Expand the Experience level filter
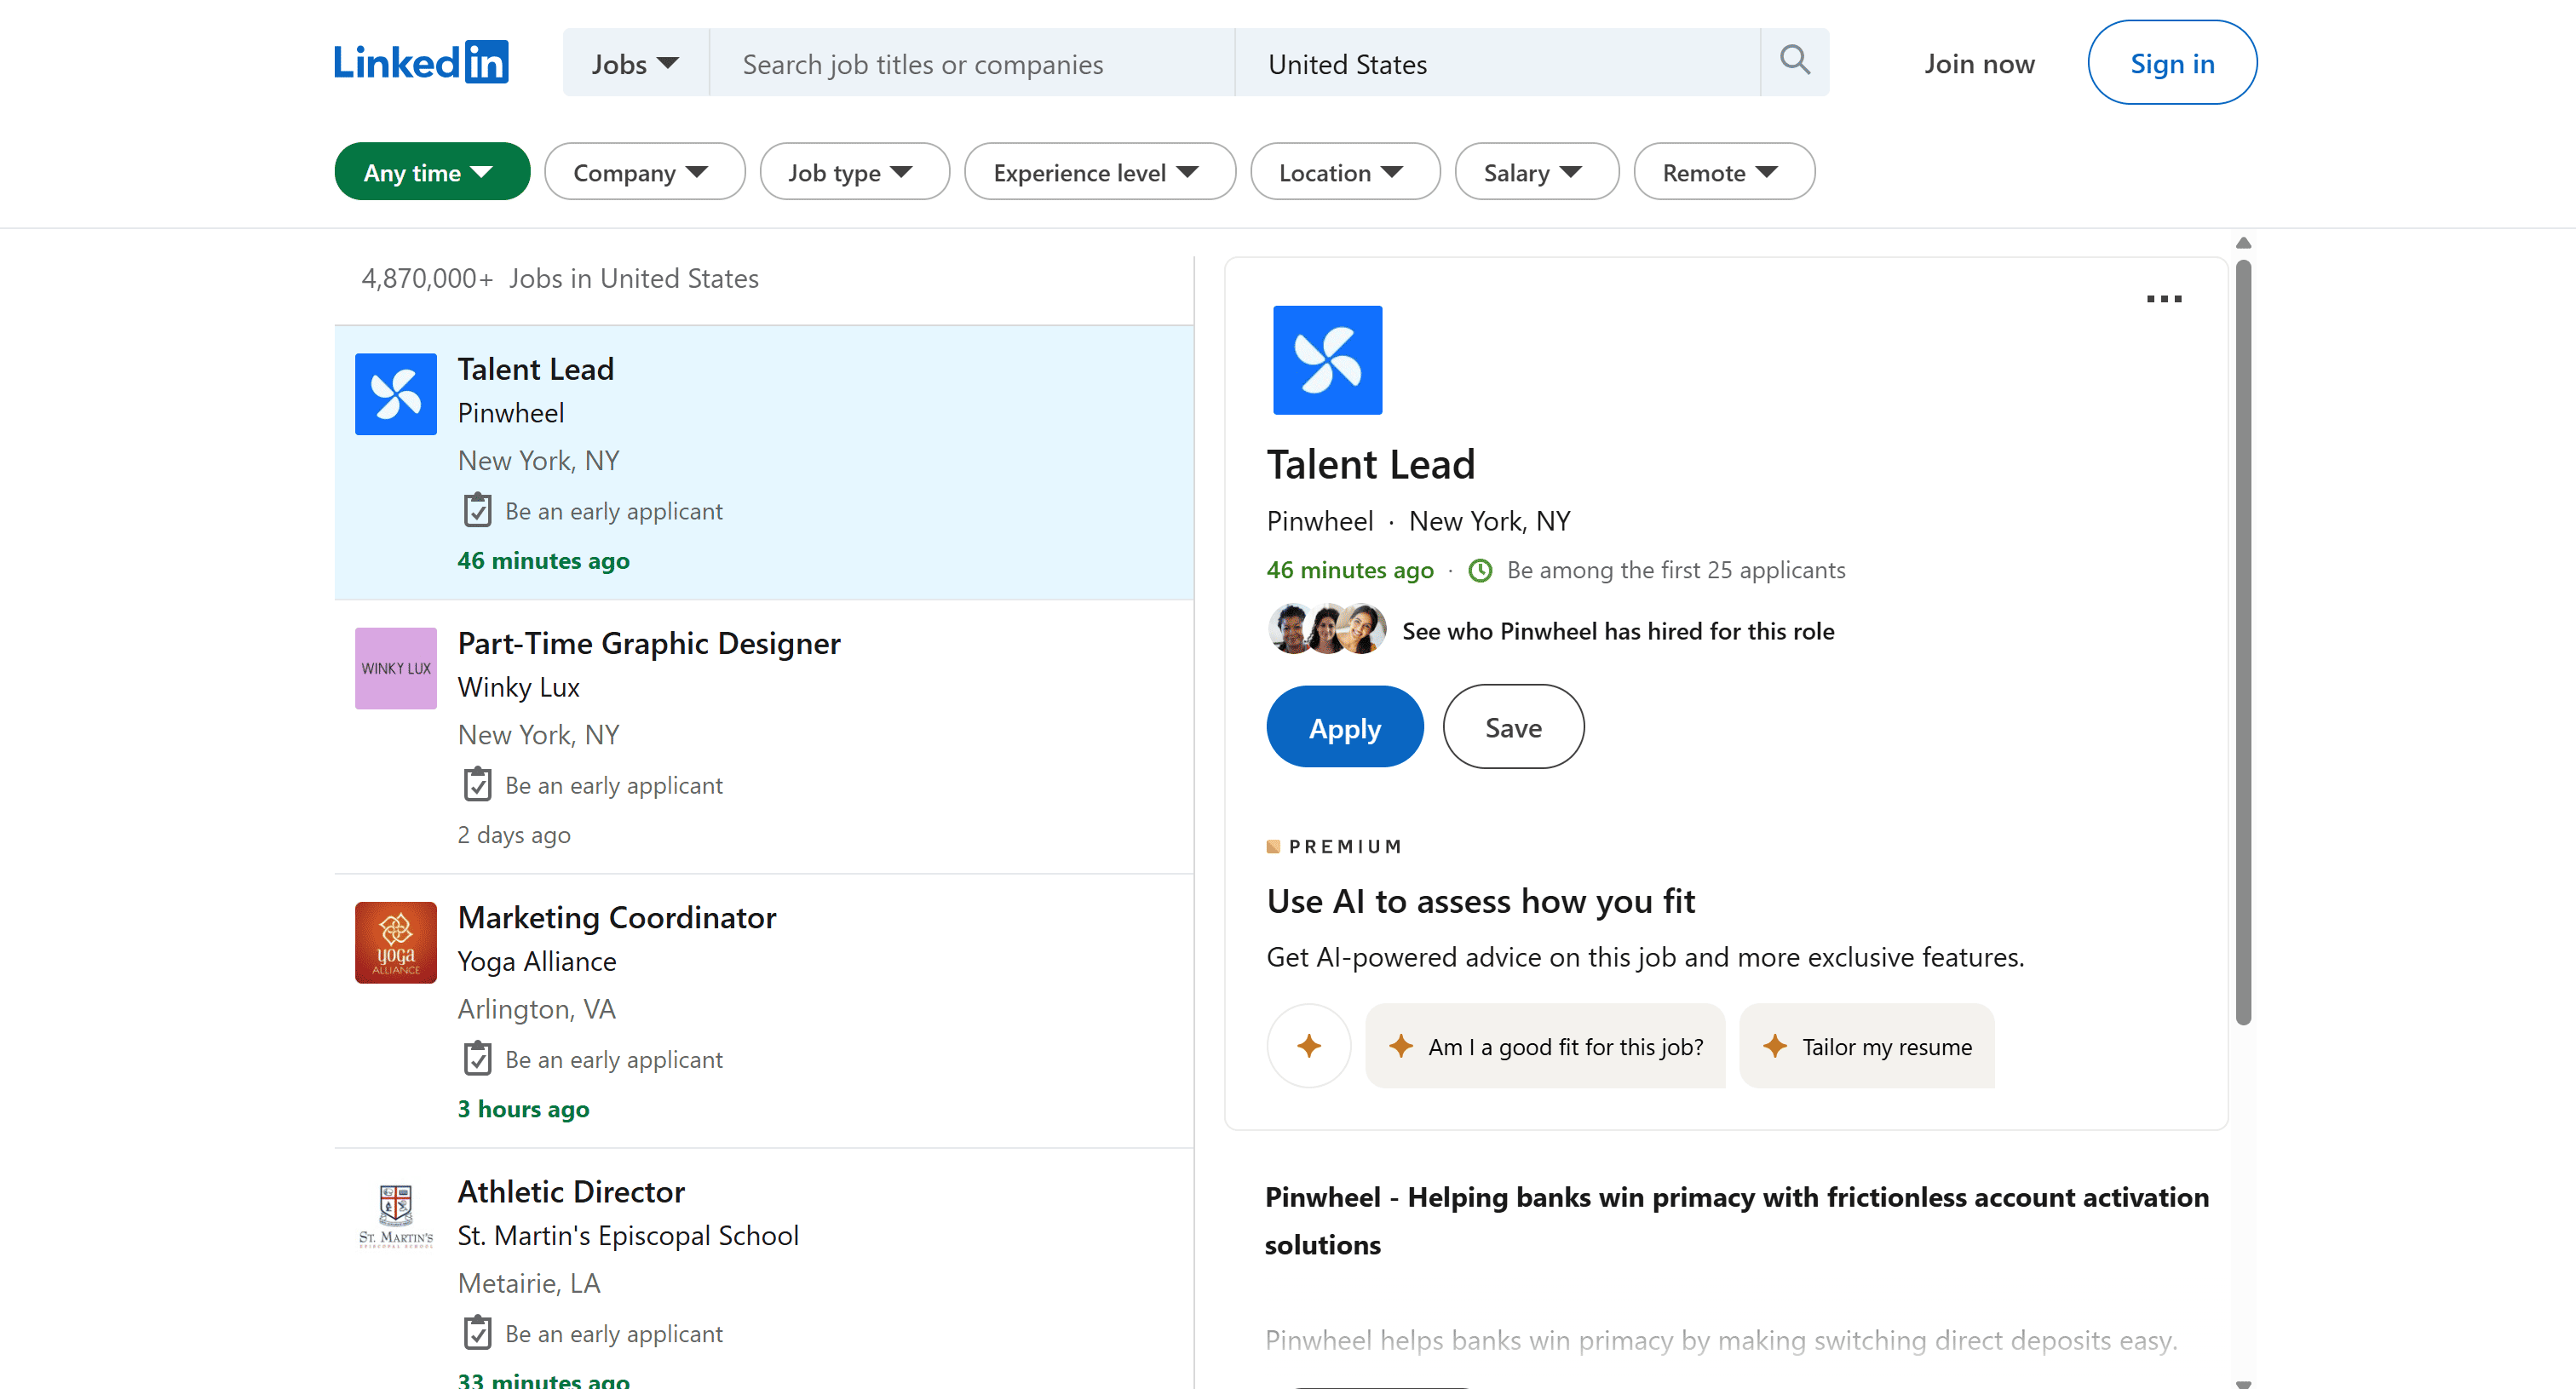 [1098, 171]
